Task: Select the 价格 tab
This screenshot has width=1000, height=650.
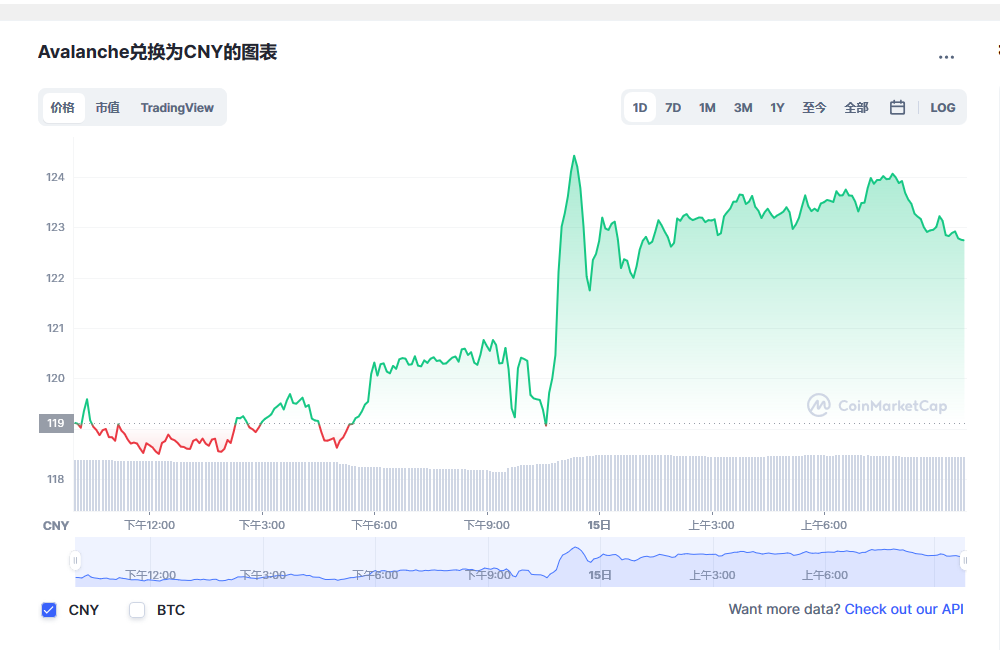Action: coord(63,107)
